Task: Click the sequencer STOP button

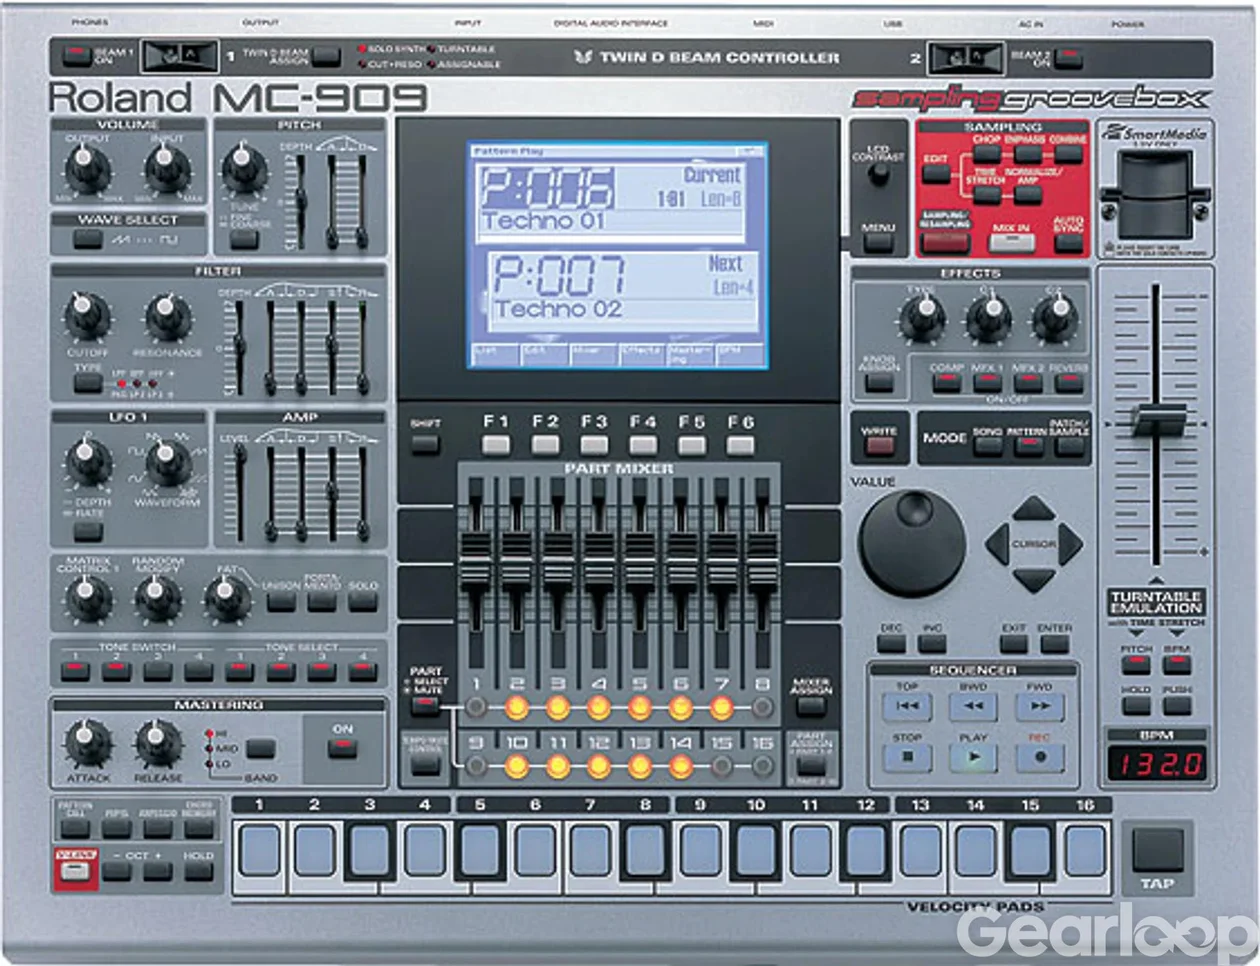Action: point(907,757)
